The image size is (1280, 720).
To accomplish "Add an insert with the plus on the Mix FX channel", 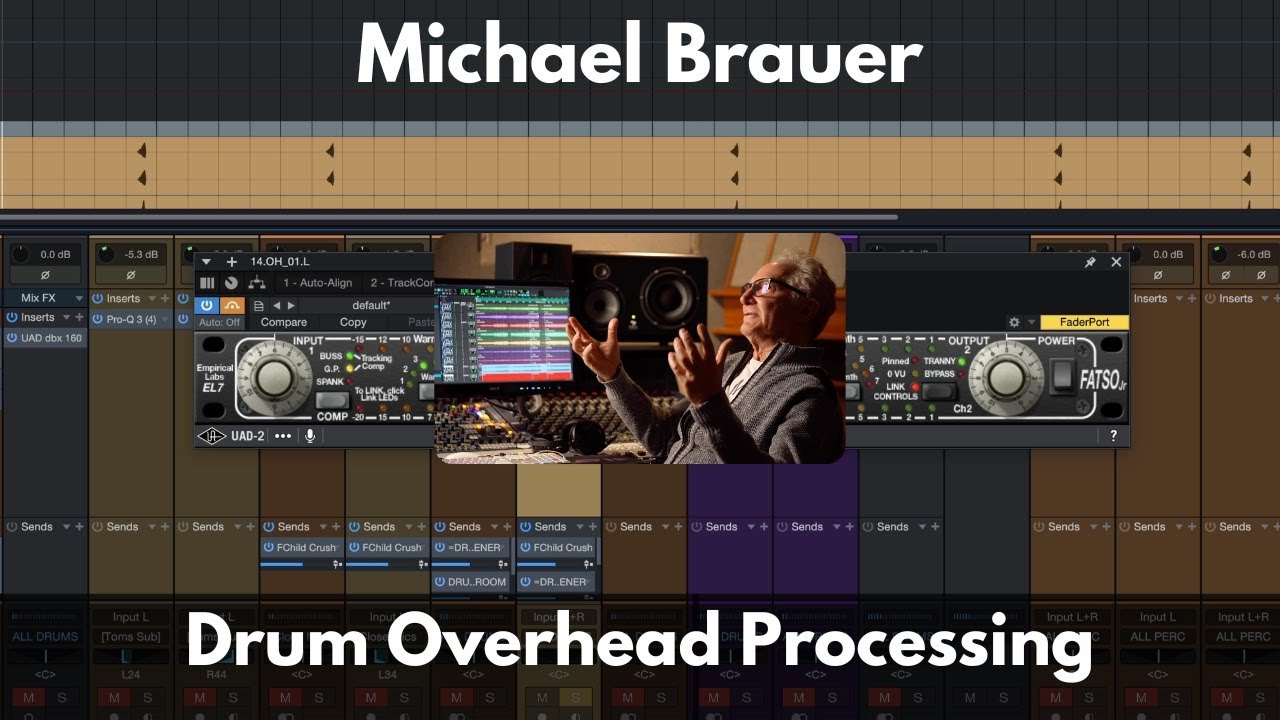I will click(x=79, y=317).
